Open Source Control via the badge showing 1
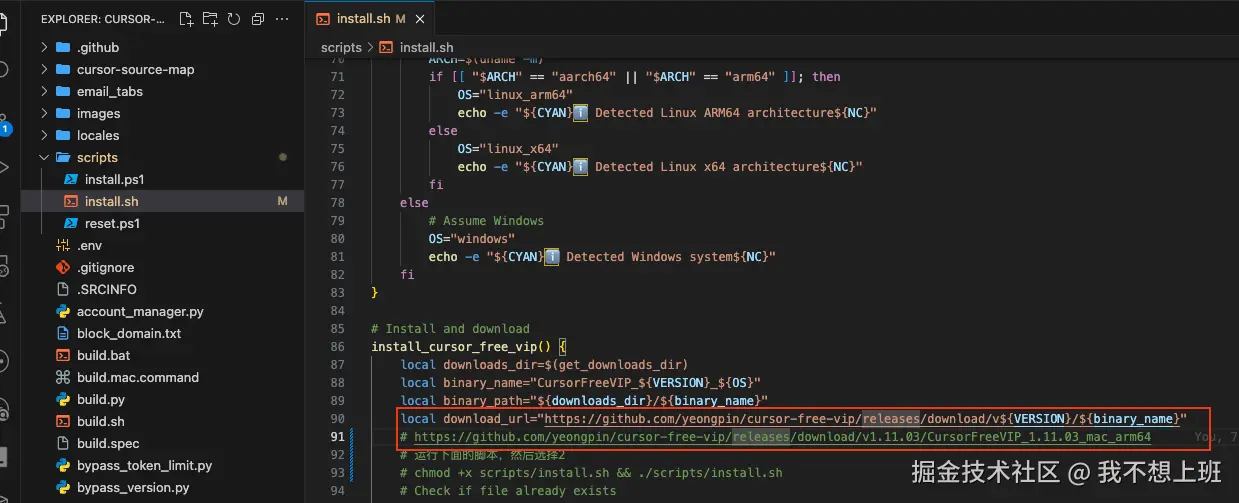This screenshot has width=1239, height=503. 5,127
